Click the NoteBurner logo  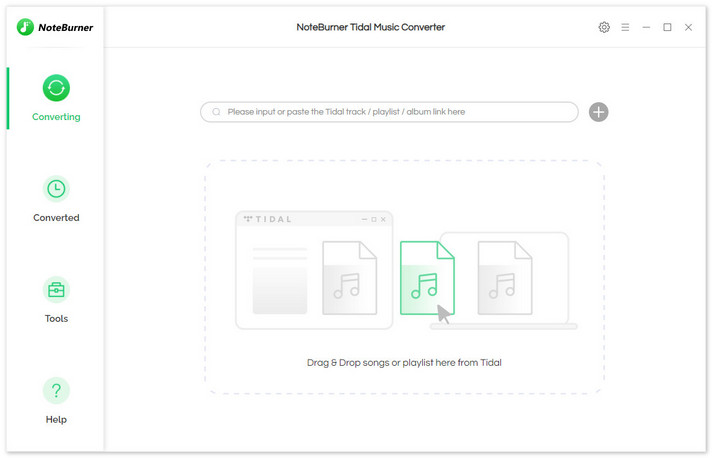pos(55,27)
